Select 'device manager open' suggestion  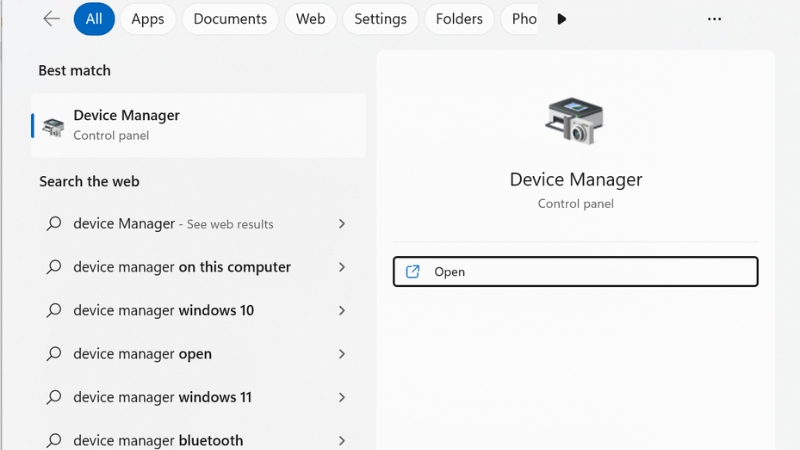(x=196, y=354)
